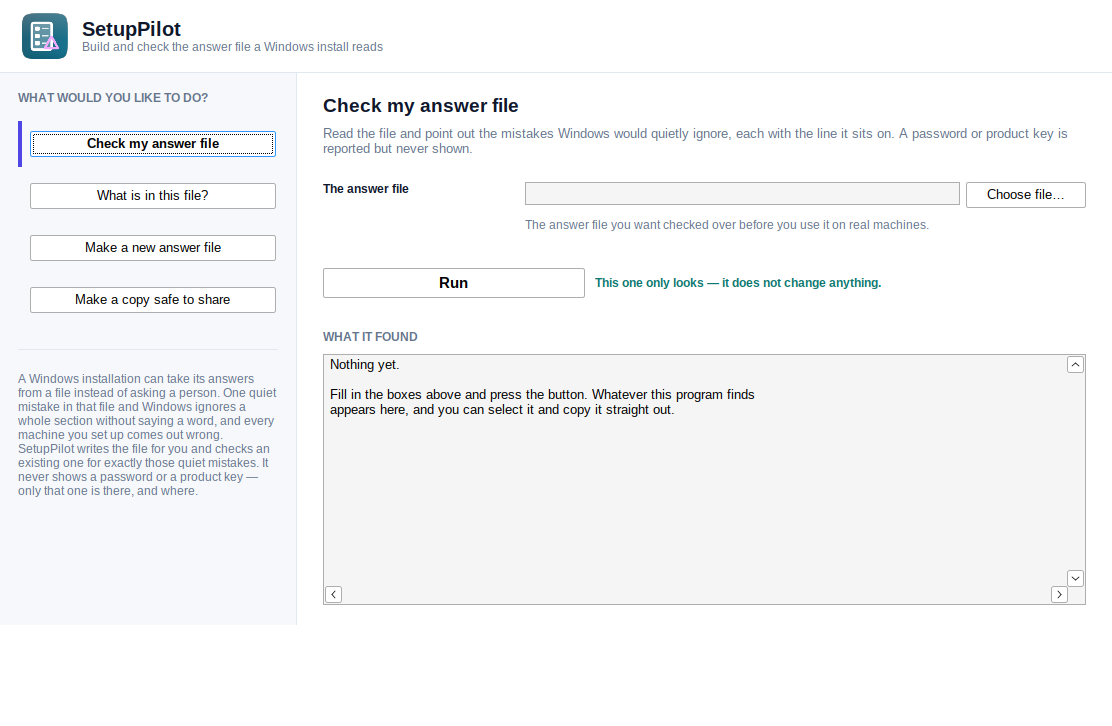Choose Make a new answer file
Image resolution: width=1112 pixels, height=726 pixels.
click(x=152, y=248)
